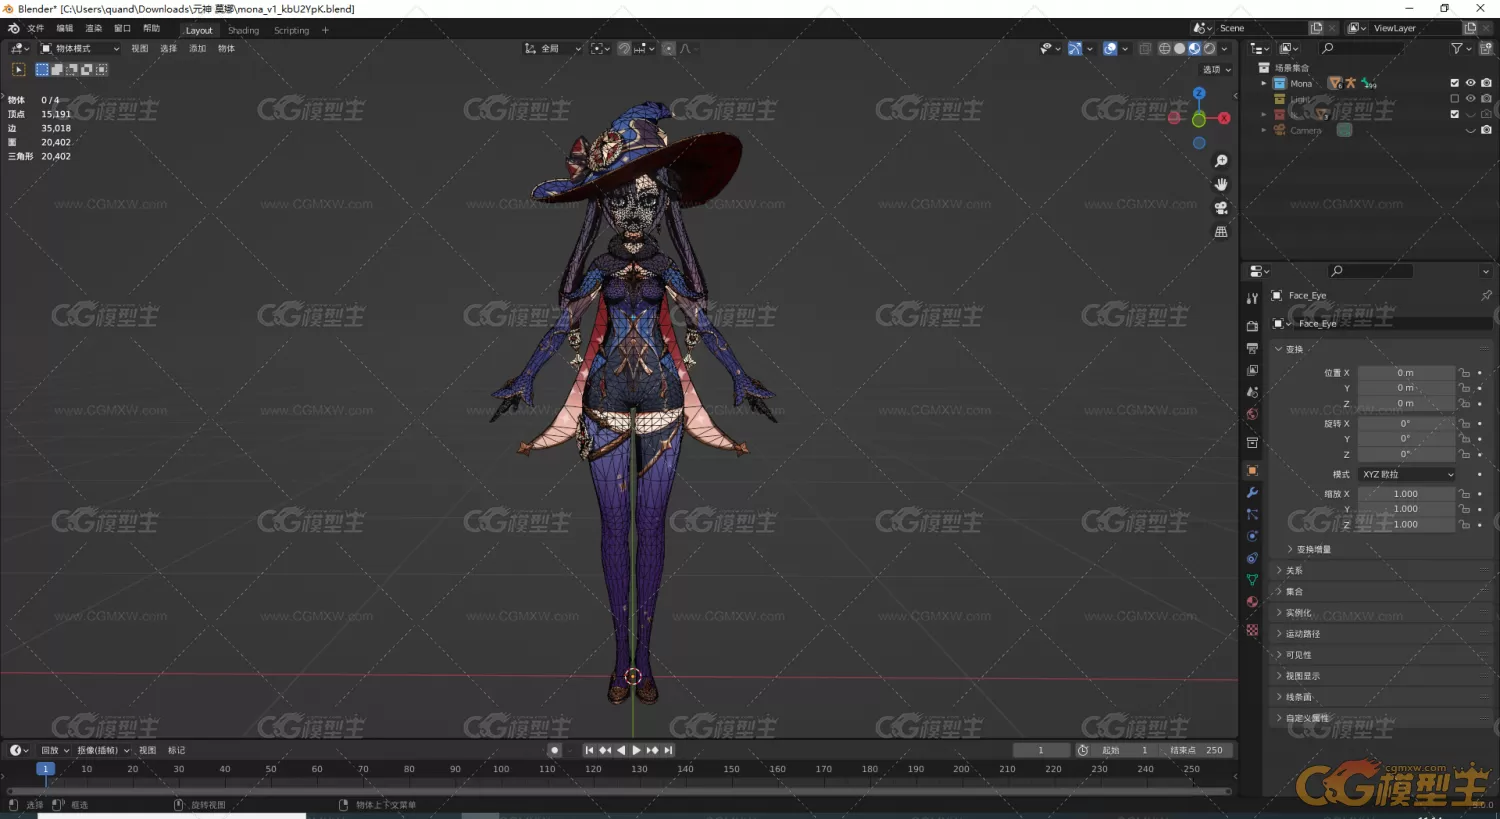Image resolution: width=1500 pixels, height=819 pixels.
Task: Click the viewport zoom magnifier icon
Action: (x=1221, y=161)
